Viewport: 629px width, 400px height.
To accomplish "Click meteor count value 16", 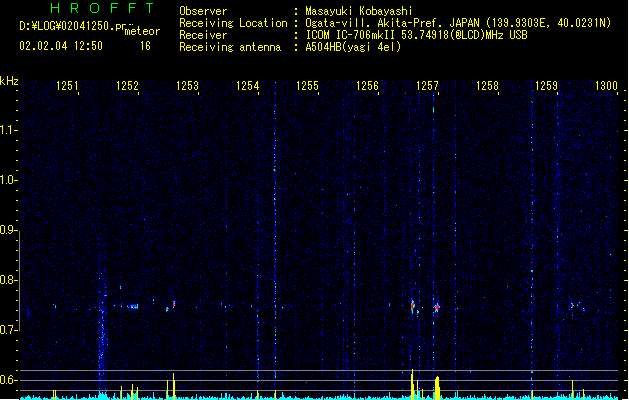I will click(145, 46).
